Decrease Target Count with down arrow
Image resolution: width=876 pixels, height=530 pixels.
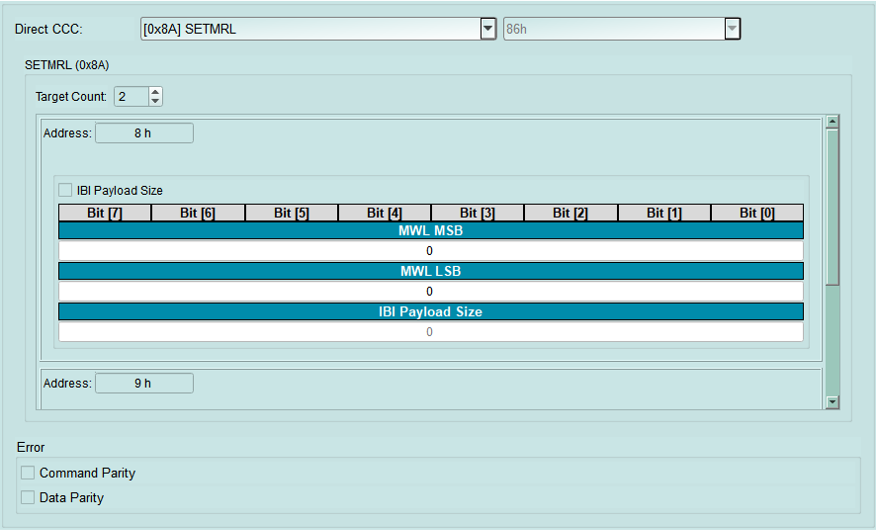coord(155,101)
